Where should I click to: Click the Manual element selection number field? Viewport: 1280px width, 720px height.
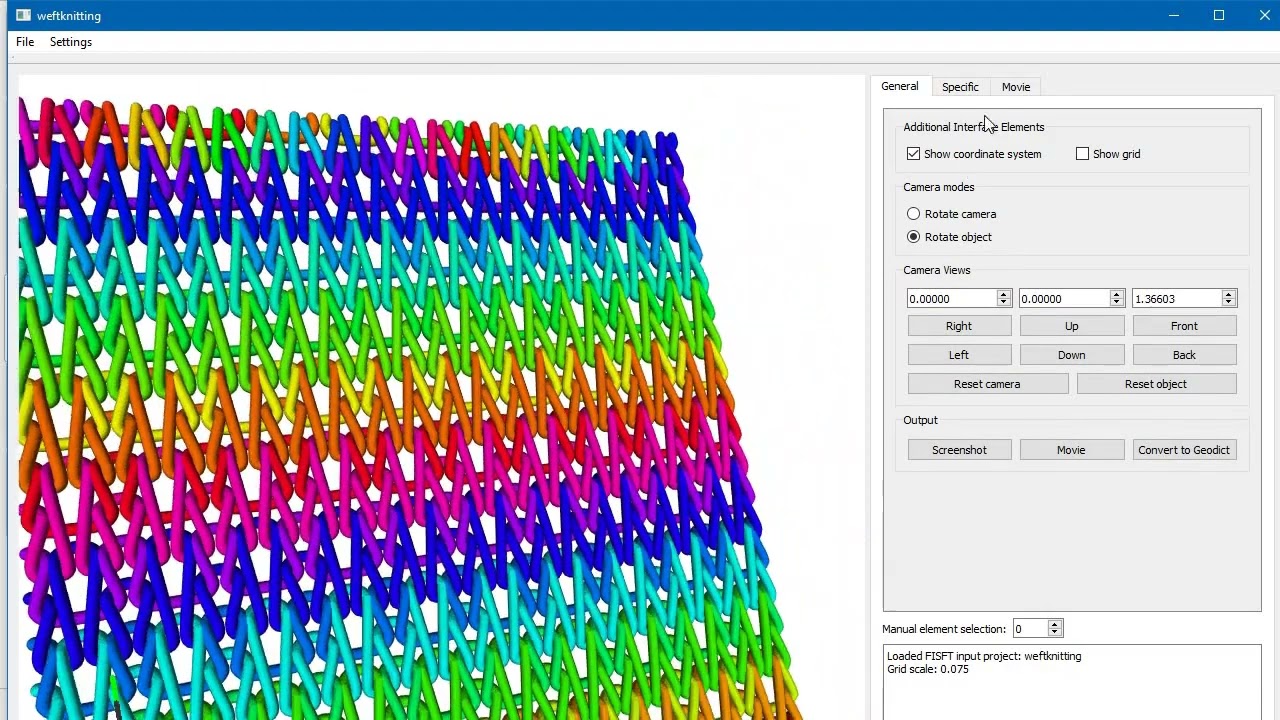(x=1029, y=629)
